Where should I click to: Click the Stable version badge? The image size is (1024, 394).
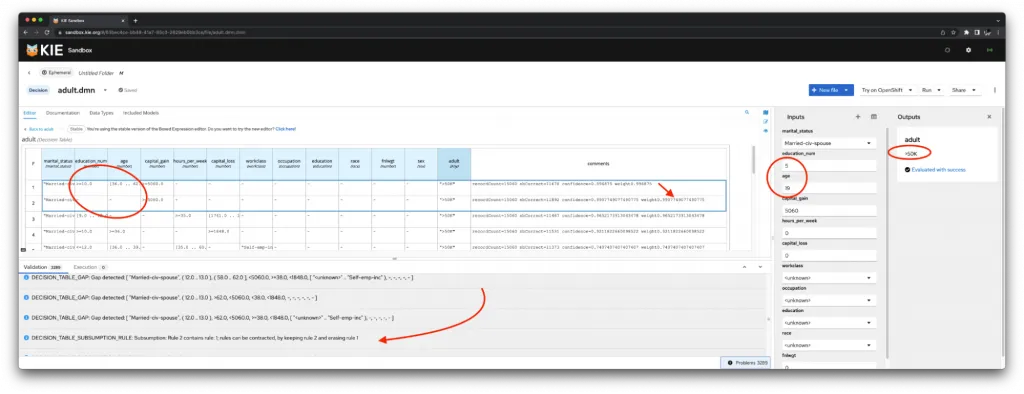pos(76,129)
